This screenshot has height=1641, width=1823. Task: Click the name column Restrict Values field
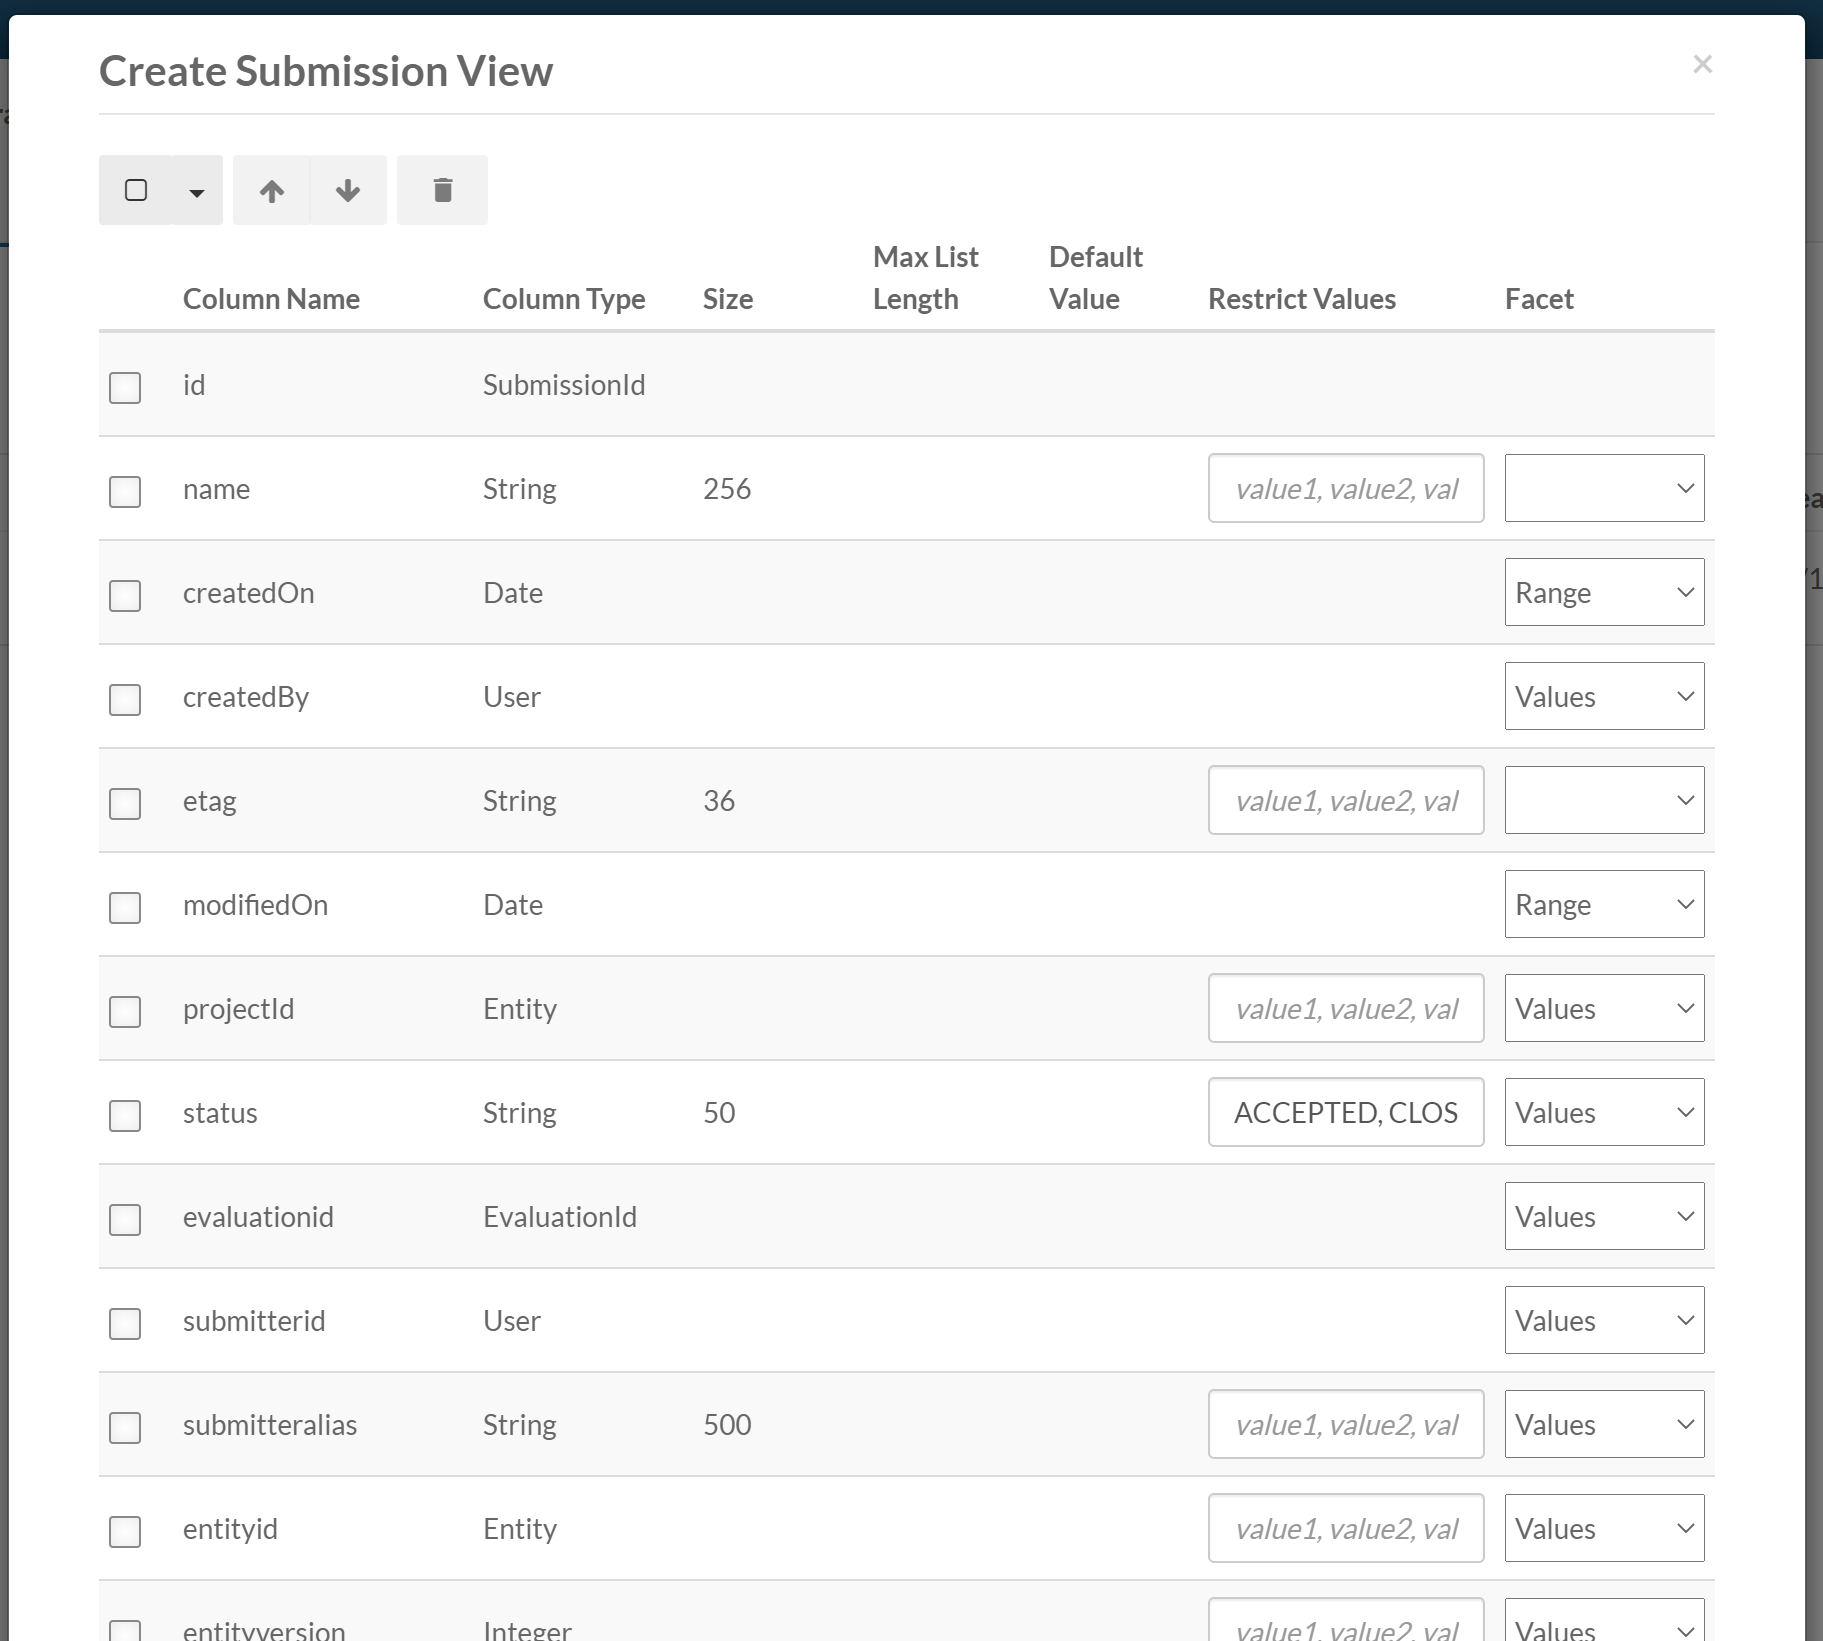1345,488
